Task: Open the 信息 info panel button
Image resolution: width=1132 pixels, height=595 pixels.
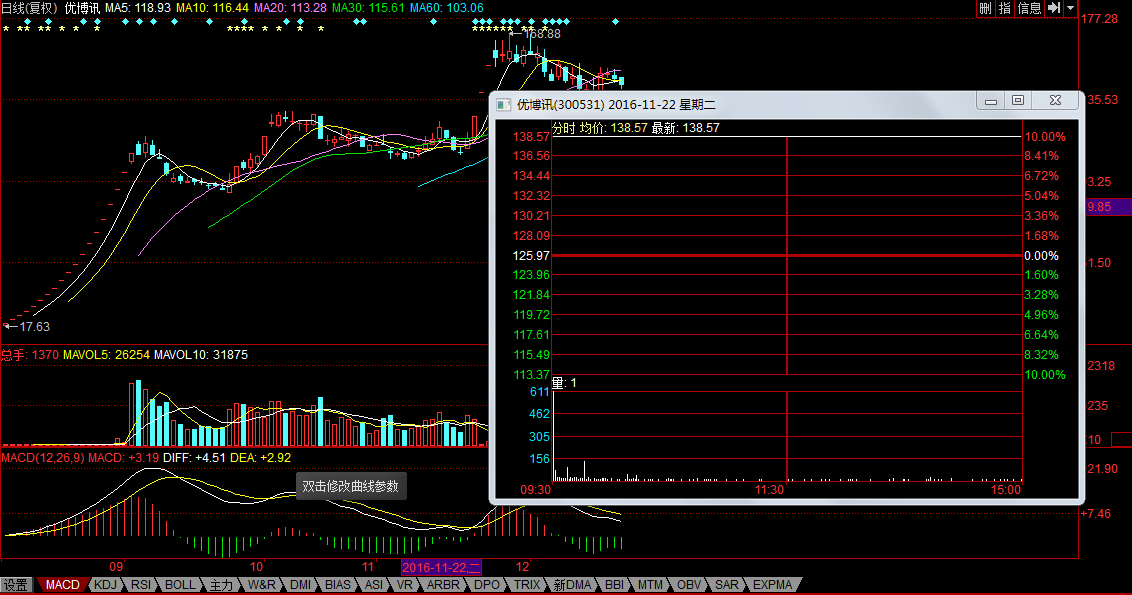Action: [x=1029, y=8]
